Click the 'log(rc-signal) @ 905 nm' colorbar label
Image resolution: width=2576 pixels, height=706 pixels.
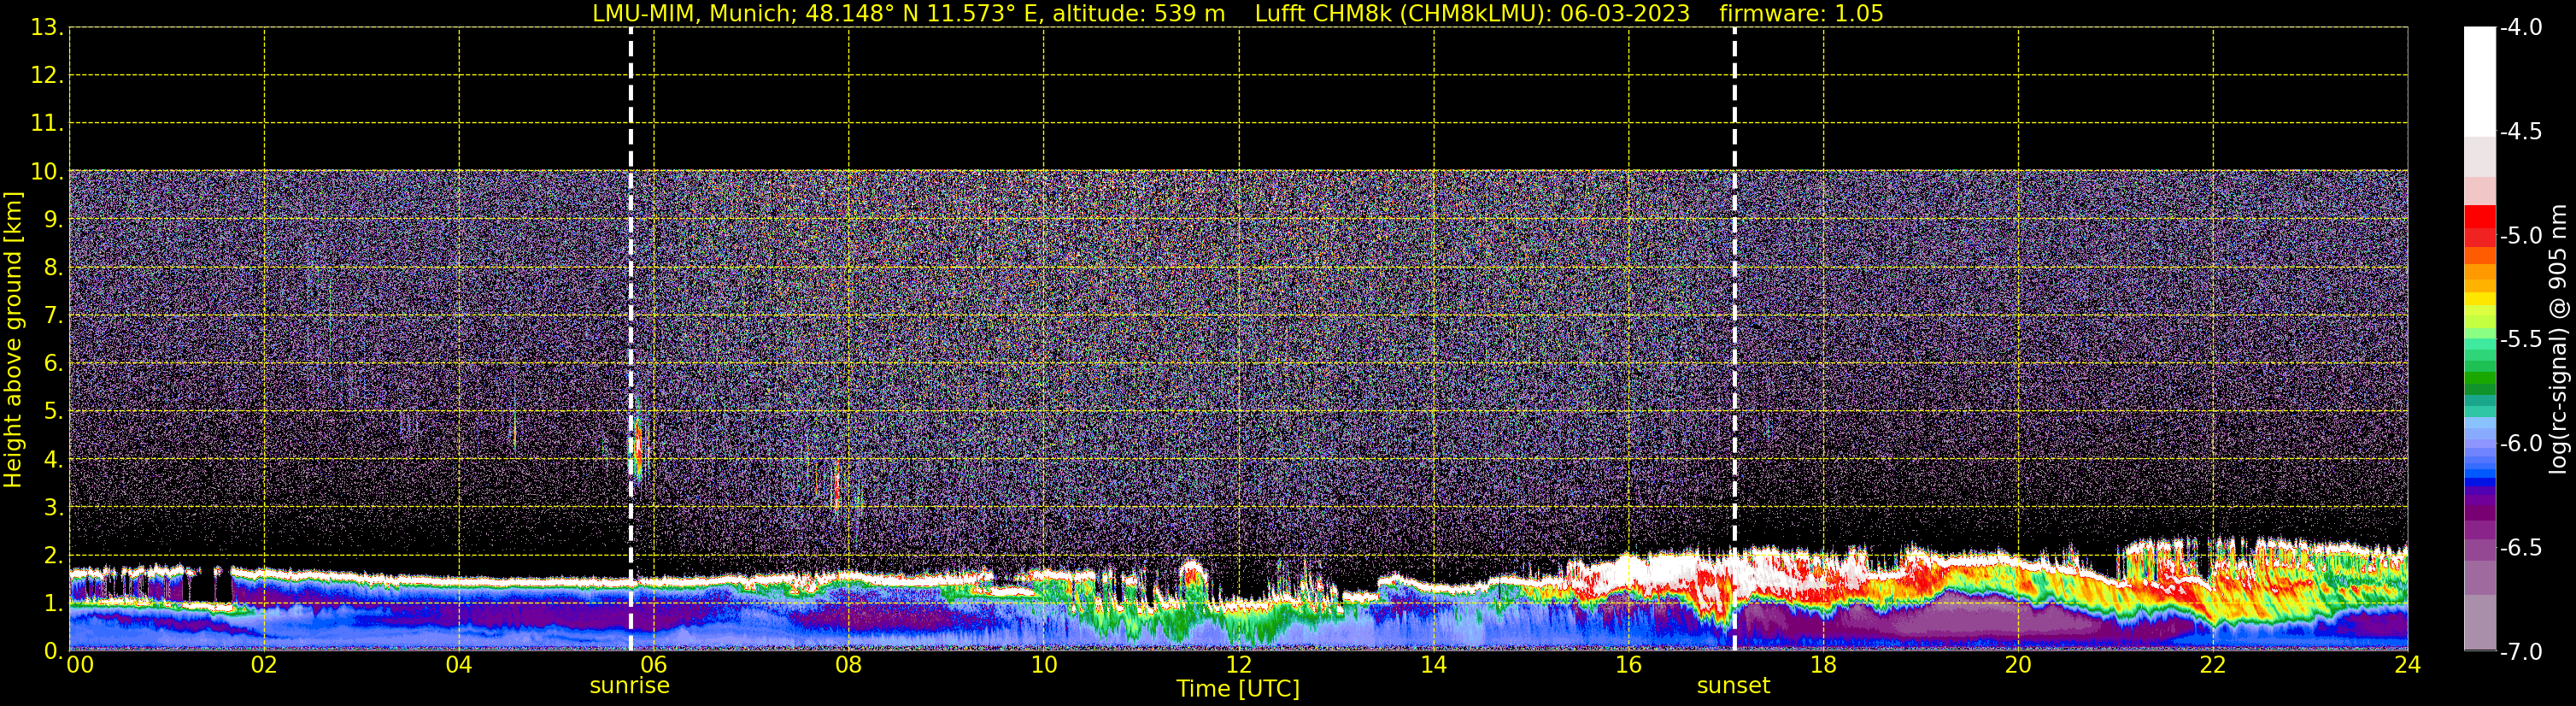pyautogui.click(x=2558, y=339)
